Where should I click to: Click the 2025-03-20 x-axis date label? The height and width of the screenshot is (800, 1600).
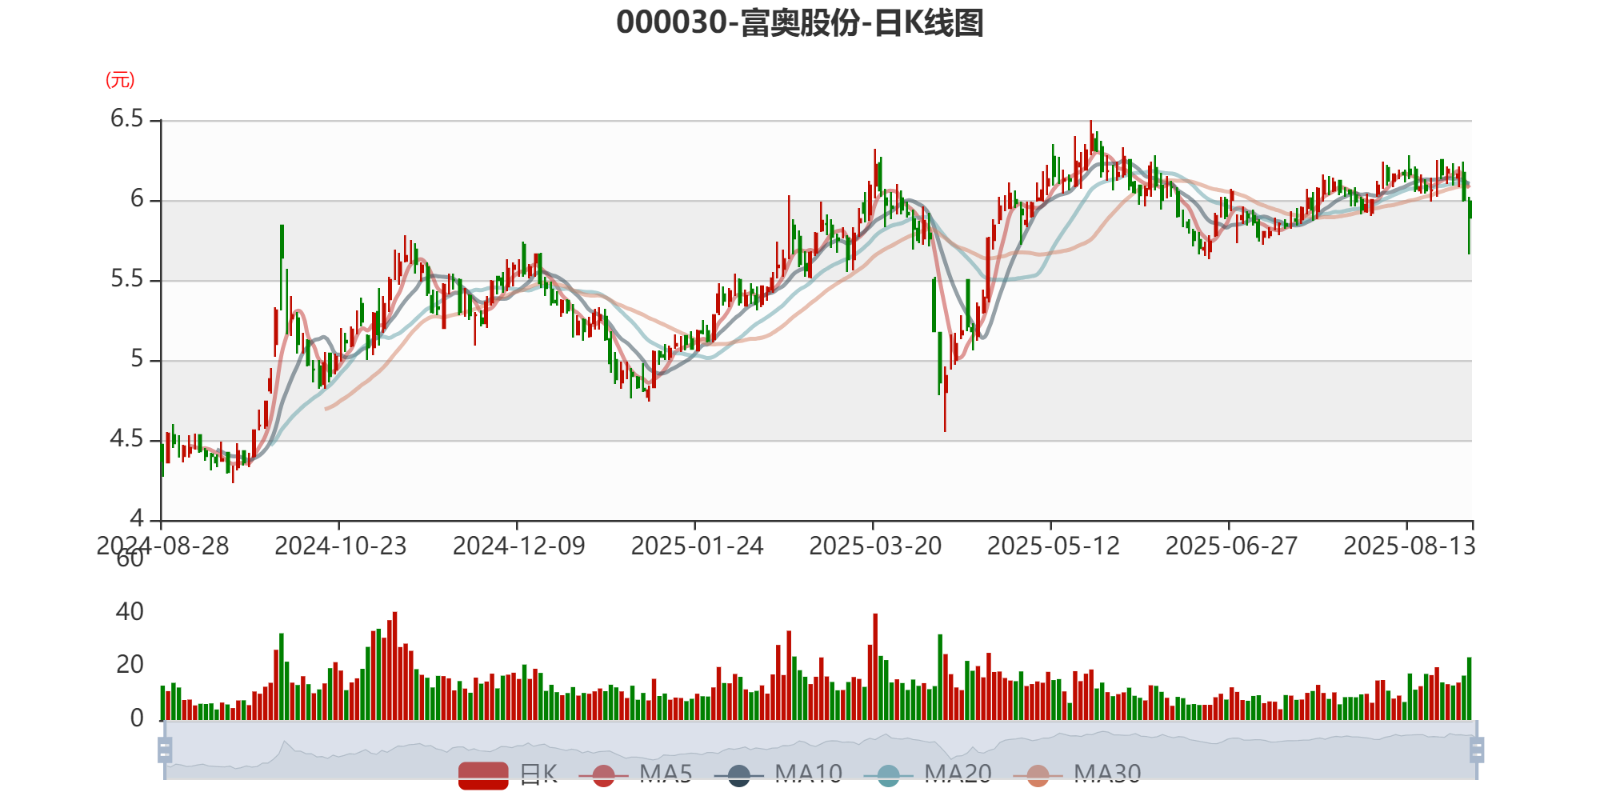pyautogui.click(x=875, y=546)
